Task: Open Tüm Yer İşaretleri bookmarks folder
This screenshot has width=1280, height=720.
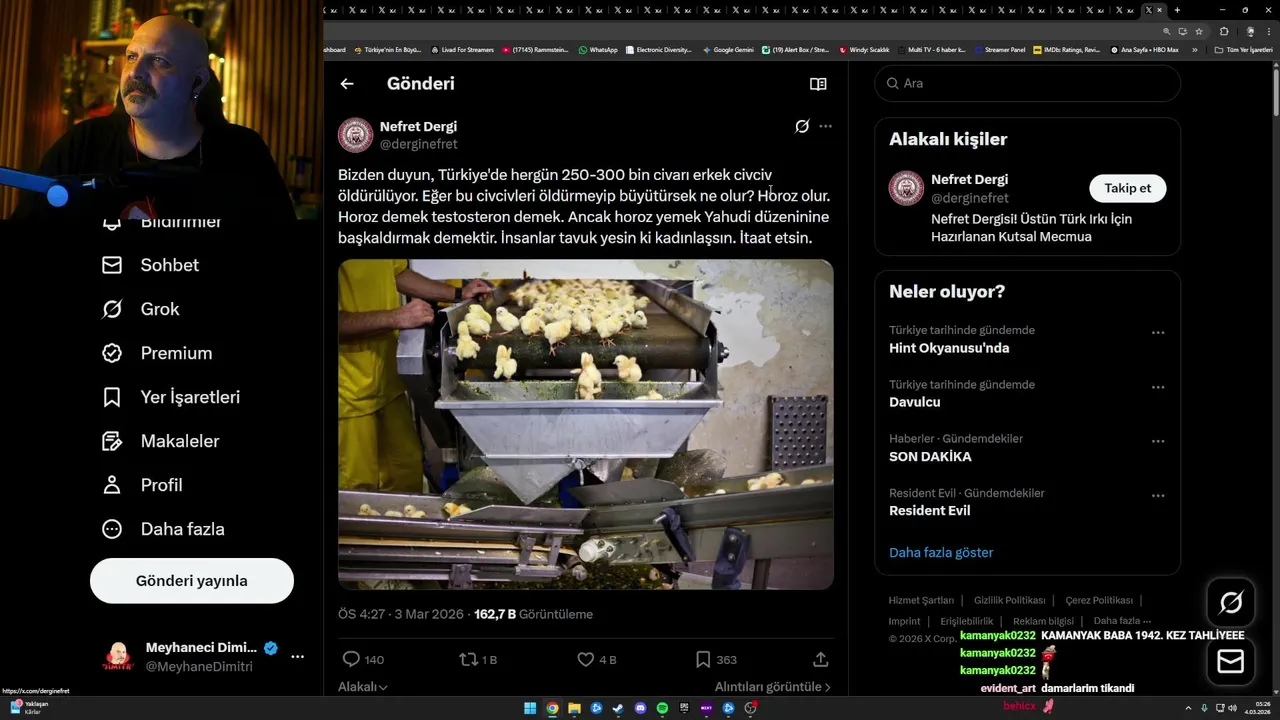Action: click(1244, 49)
